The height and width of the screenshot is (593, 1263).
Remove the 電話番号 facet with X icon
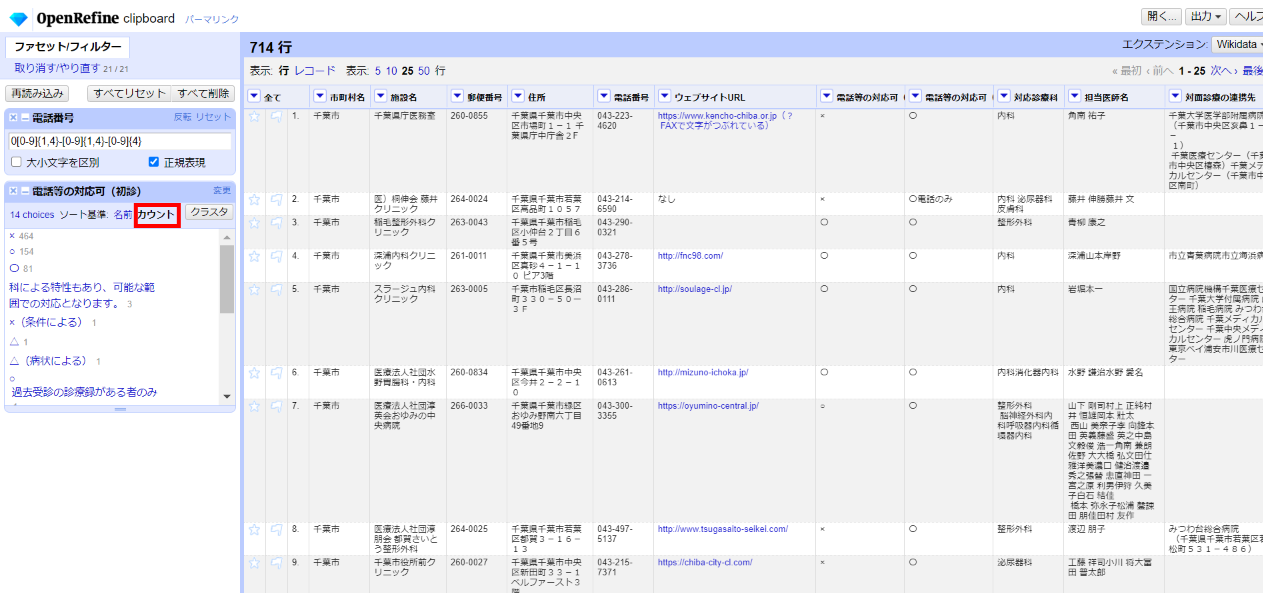(x=13, y=118)
